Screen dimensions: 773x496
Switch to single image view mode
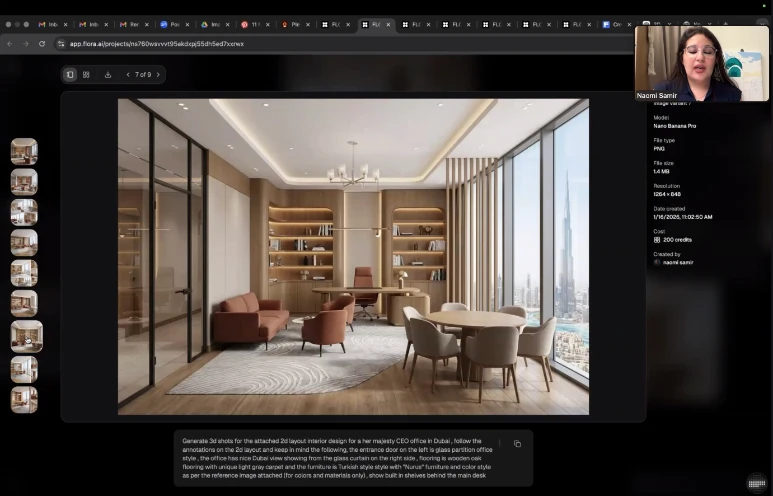click(70, 74)
